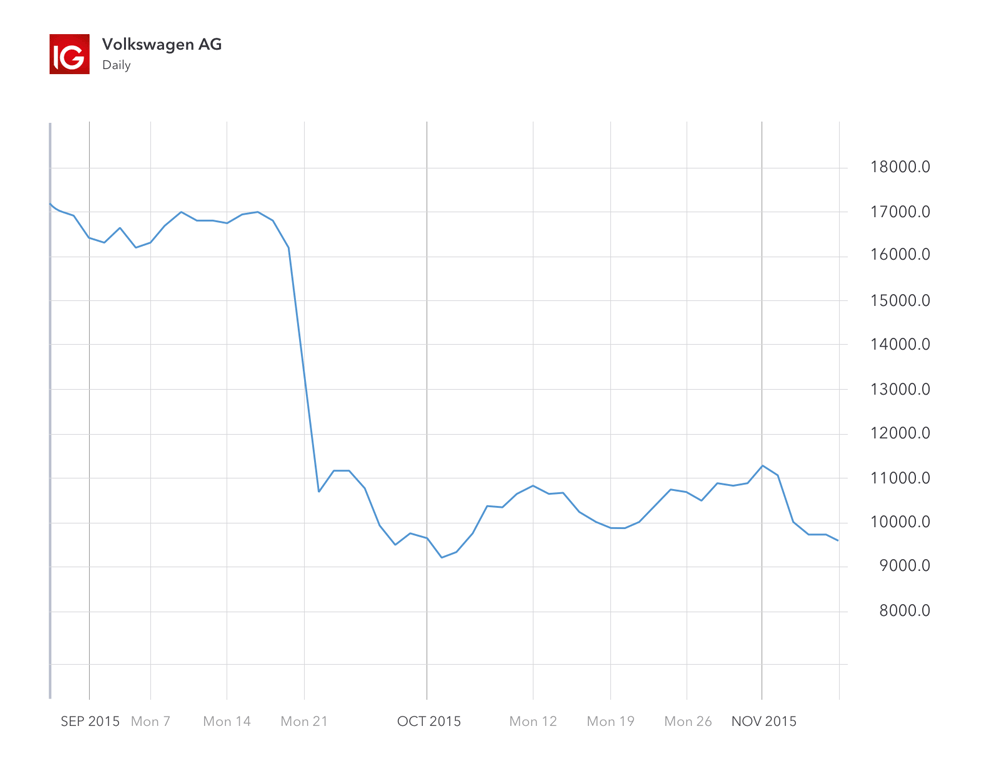This screenshot has width=1000, height=765.
Task: Select the NOV 2015 axis label
Action: (x=764, y=721)
